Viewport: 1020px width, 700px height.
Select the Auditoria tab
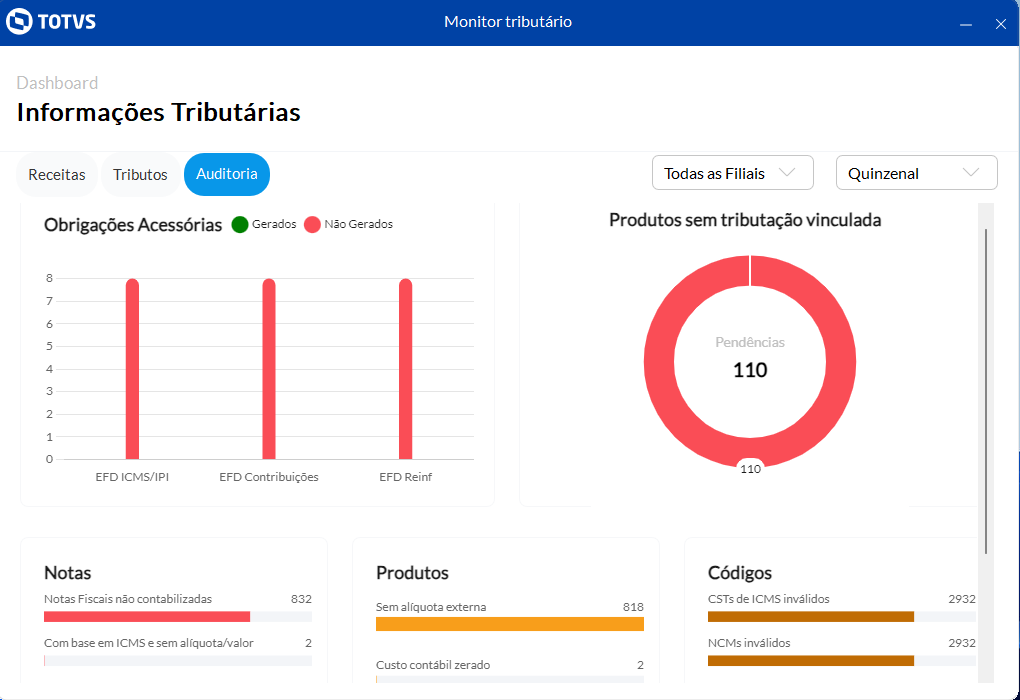click(x=227, y=174)
